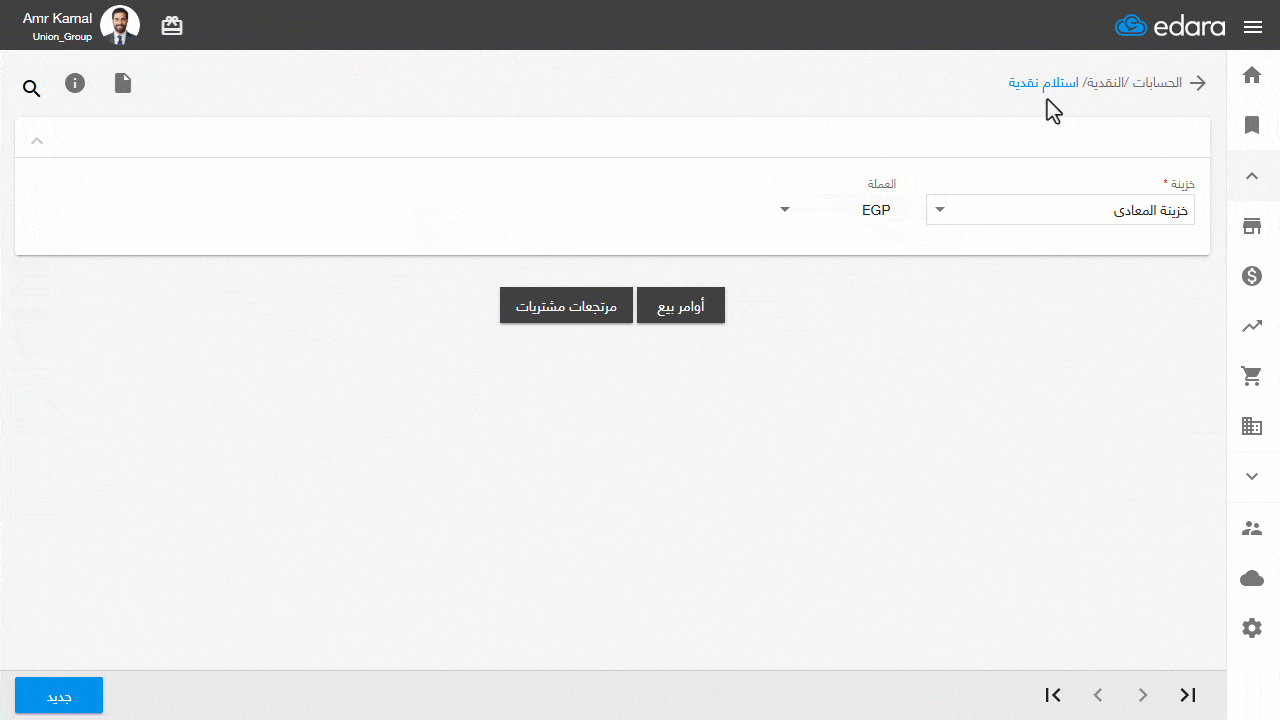Click the جديد button
The width and height of the screenshot is (1280, 720).
59,696
